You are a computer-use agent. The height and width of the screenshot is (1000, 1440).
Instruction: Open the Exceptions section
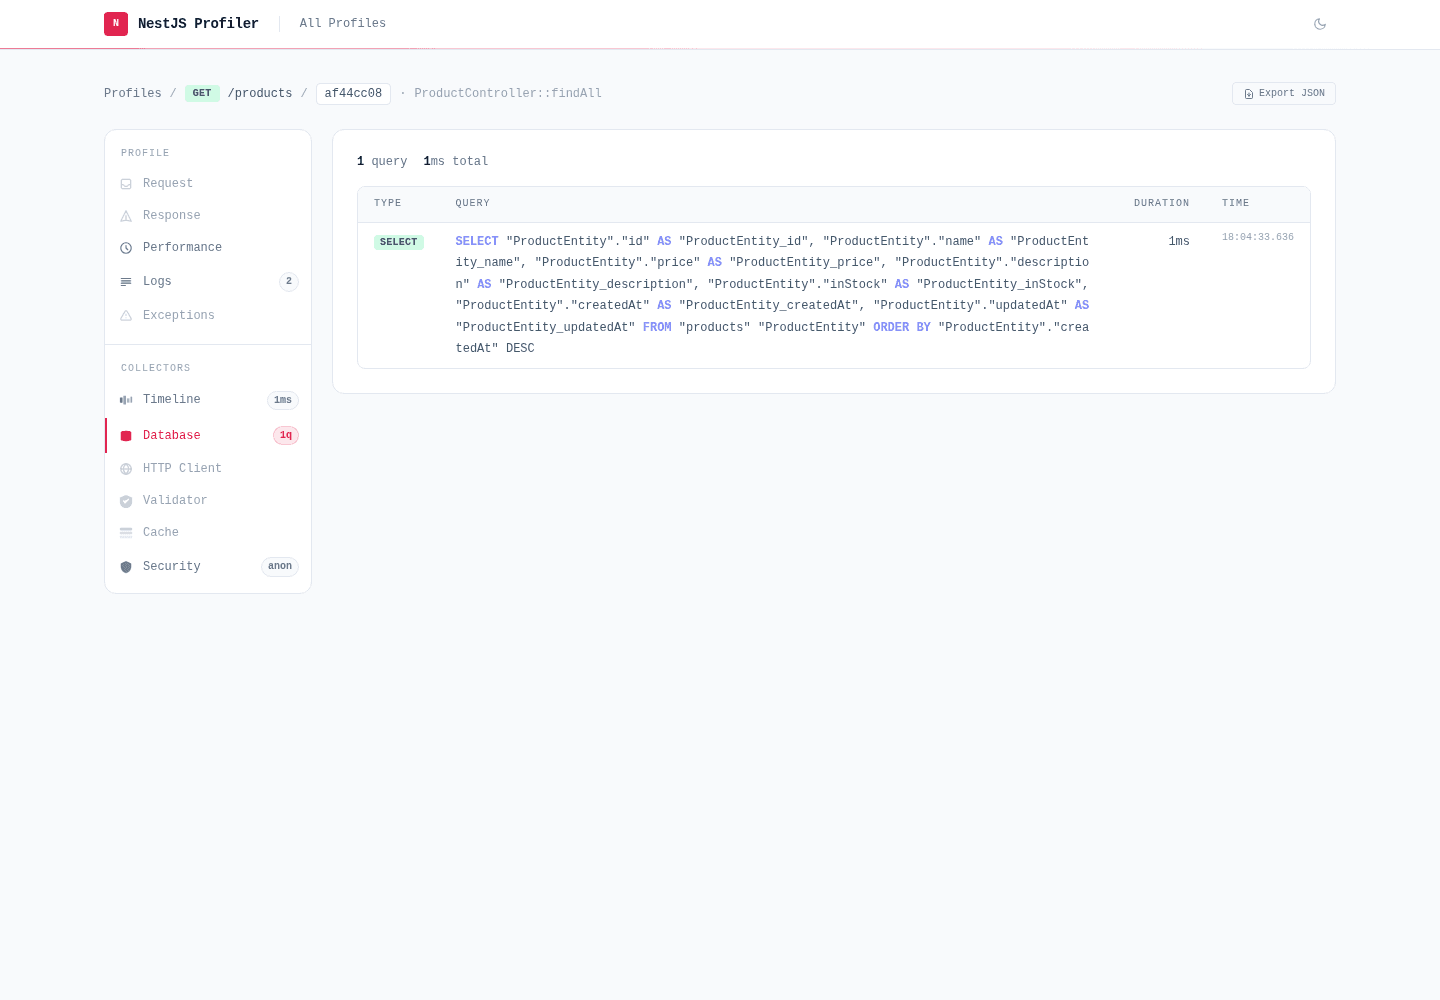208,315
